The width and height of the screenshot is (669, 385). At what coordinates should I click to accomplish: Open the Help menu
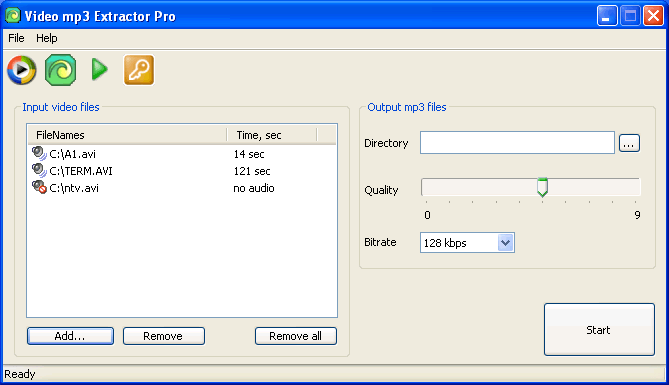point(47,38)
